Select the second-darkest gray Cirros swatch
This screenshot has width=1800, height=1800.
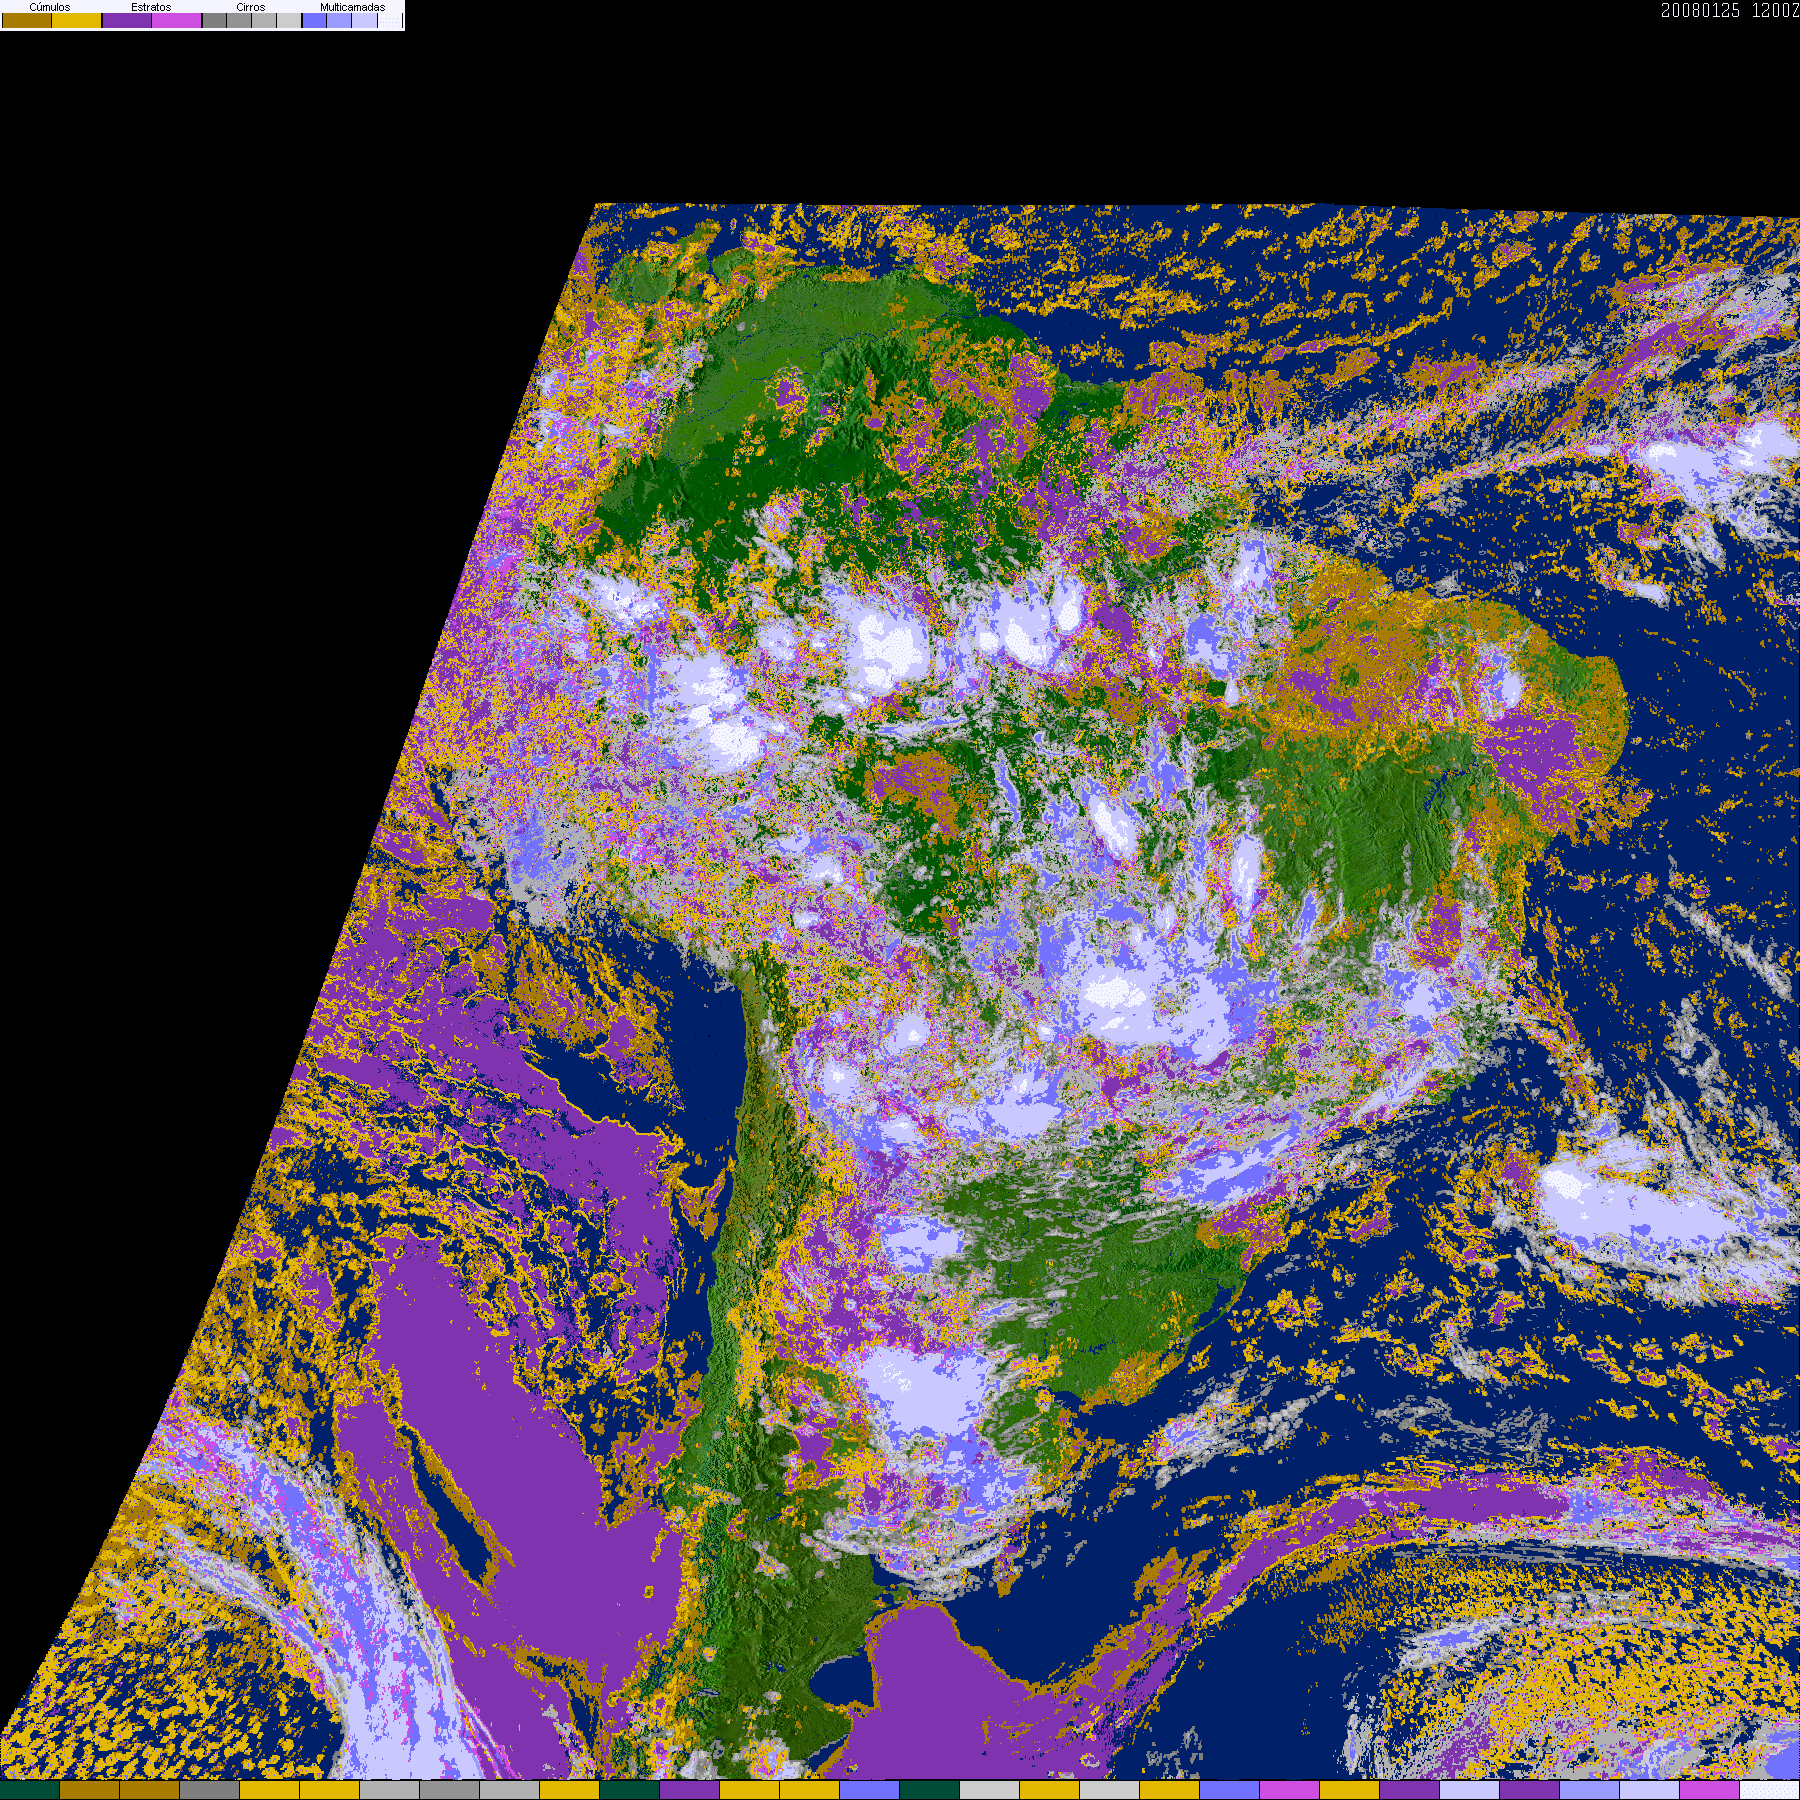click(x=239, y=21)
